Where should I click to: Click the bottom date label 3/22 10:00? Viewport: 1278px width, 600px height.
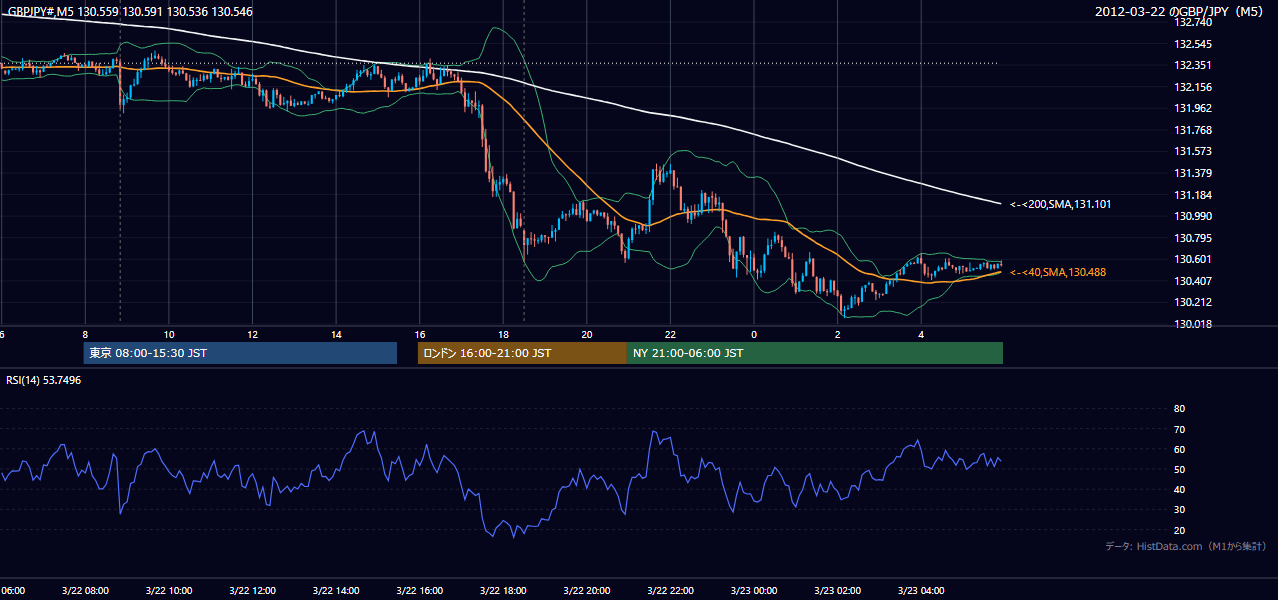[168, 590]
